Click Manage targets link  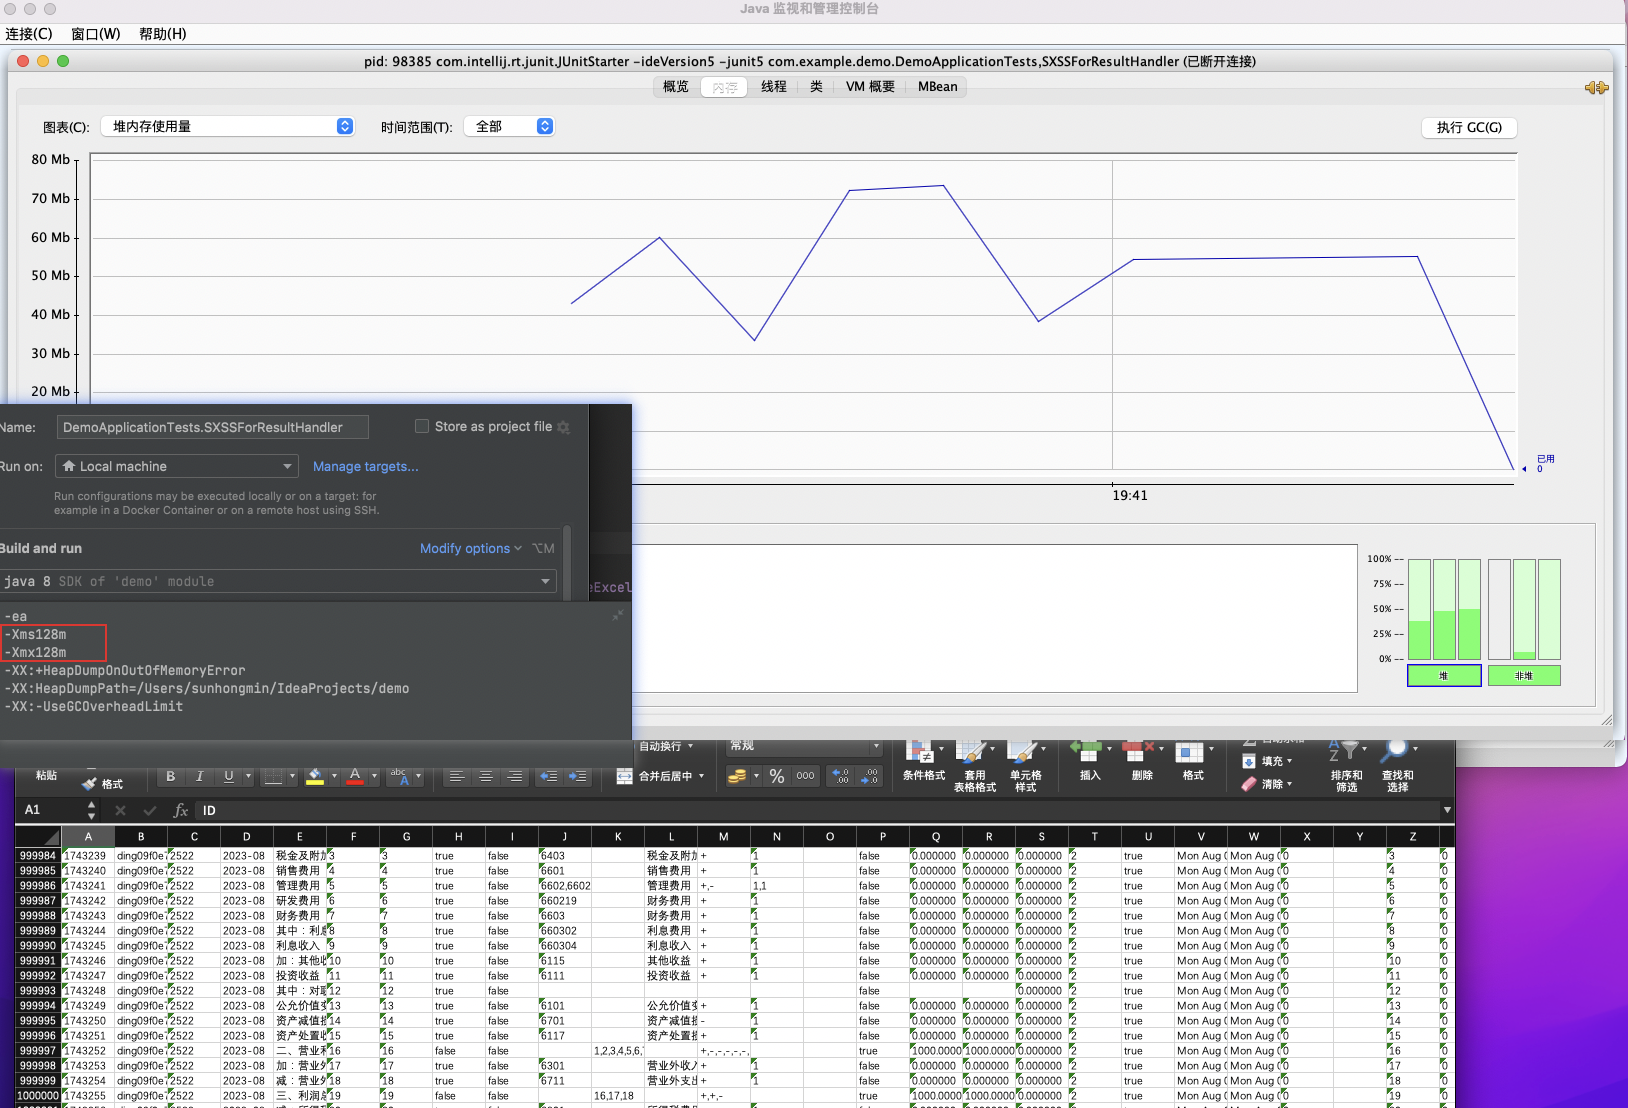tap(365, 466)
